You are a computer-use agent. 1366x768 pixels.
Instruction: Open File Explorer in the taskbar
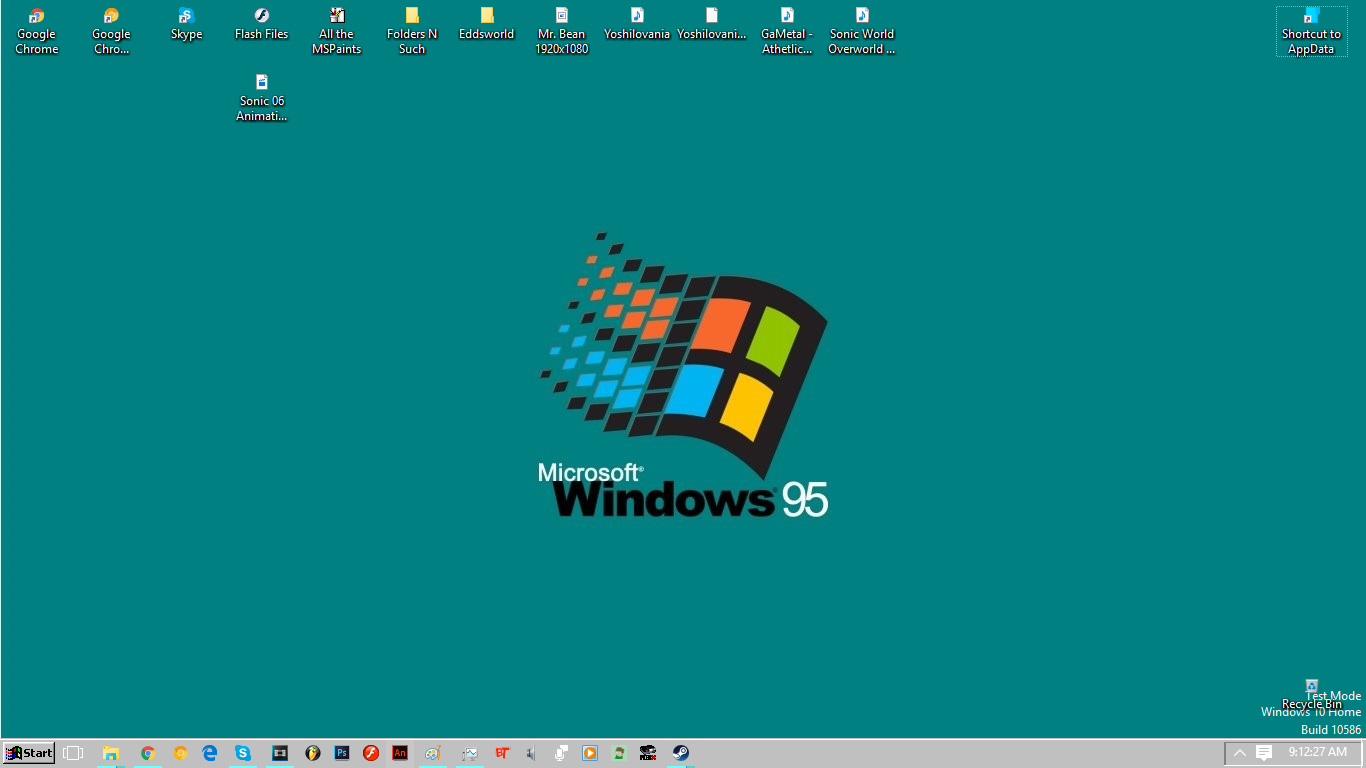pyautogui.click(x=110, y=753)
